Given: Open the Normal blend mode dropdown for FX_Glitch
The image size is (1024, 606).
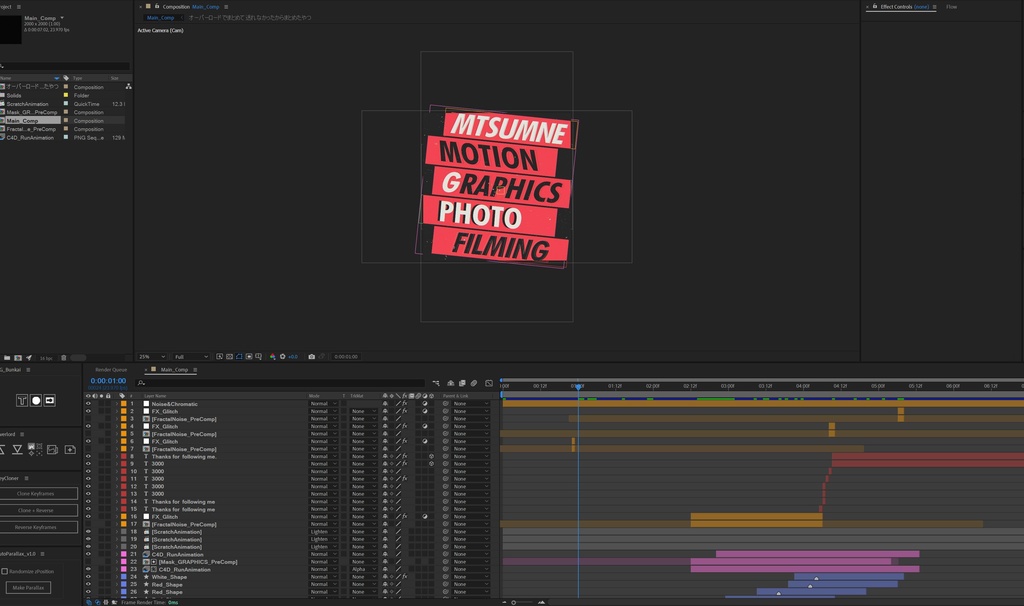Looking at the screenshot, I should (318, 411).
